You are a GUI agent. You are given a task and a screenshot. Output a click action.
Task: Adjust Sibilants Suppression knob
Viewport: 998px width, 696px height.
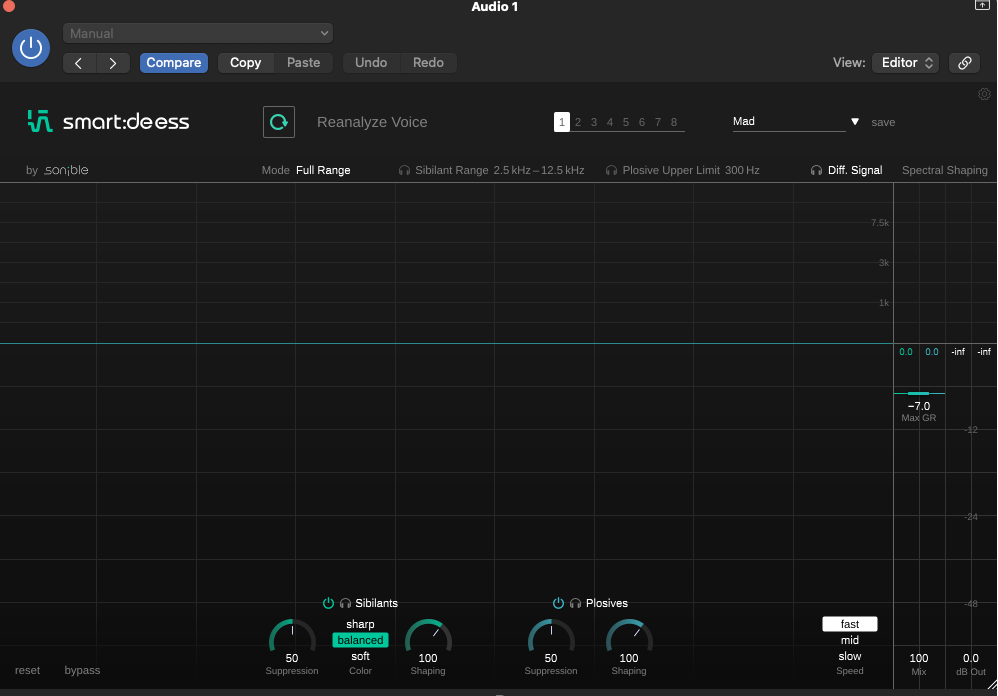point(292,636)
